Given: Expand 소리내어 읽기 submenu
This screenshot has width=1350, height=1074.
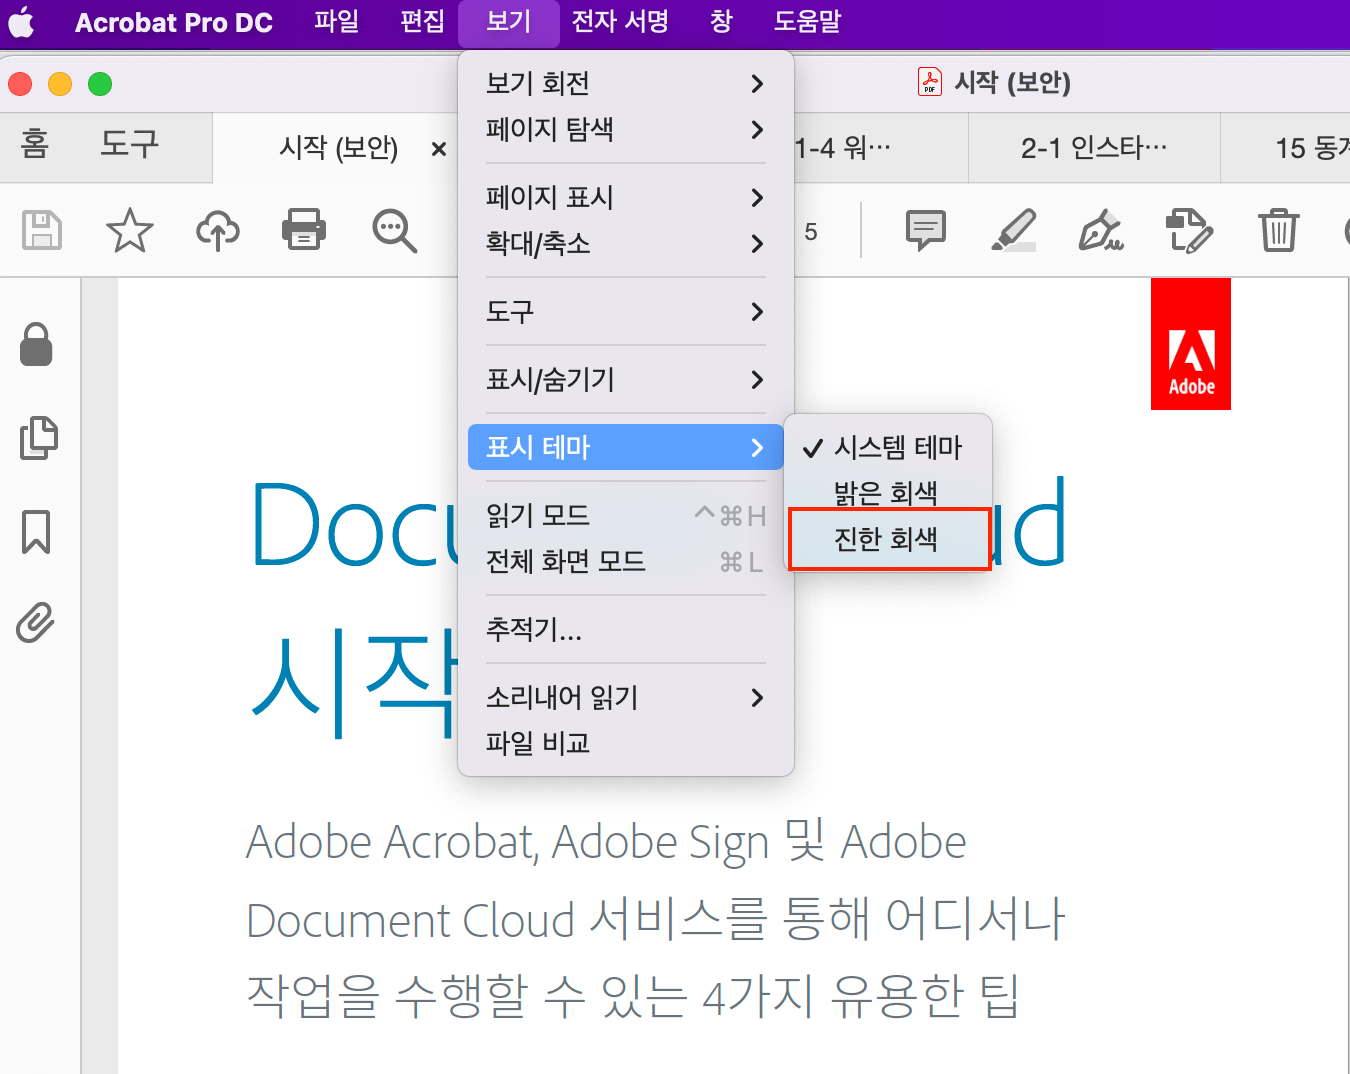Looking at the screenshot, I should (x=626, y=697).
